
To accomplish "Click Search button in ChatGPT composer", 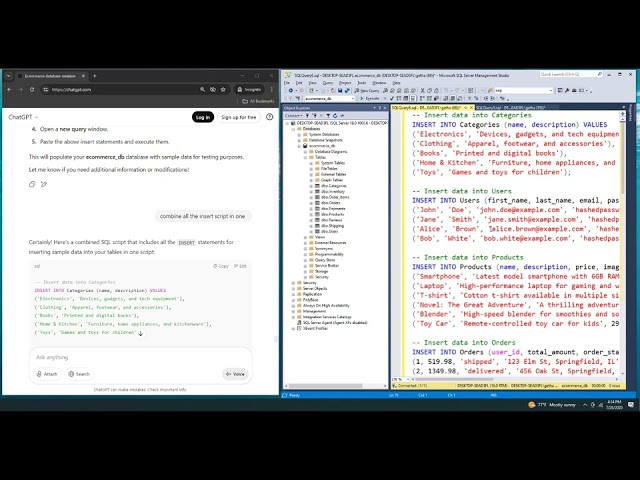I will 79,374.
